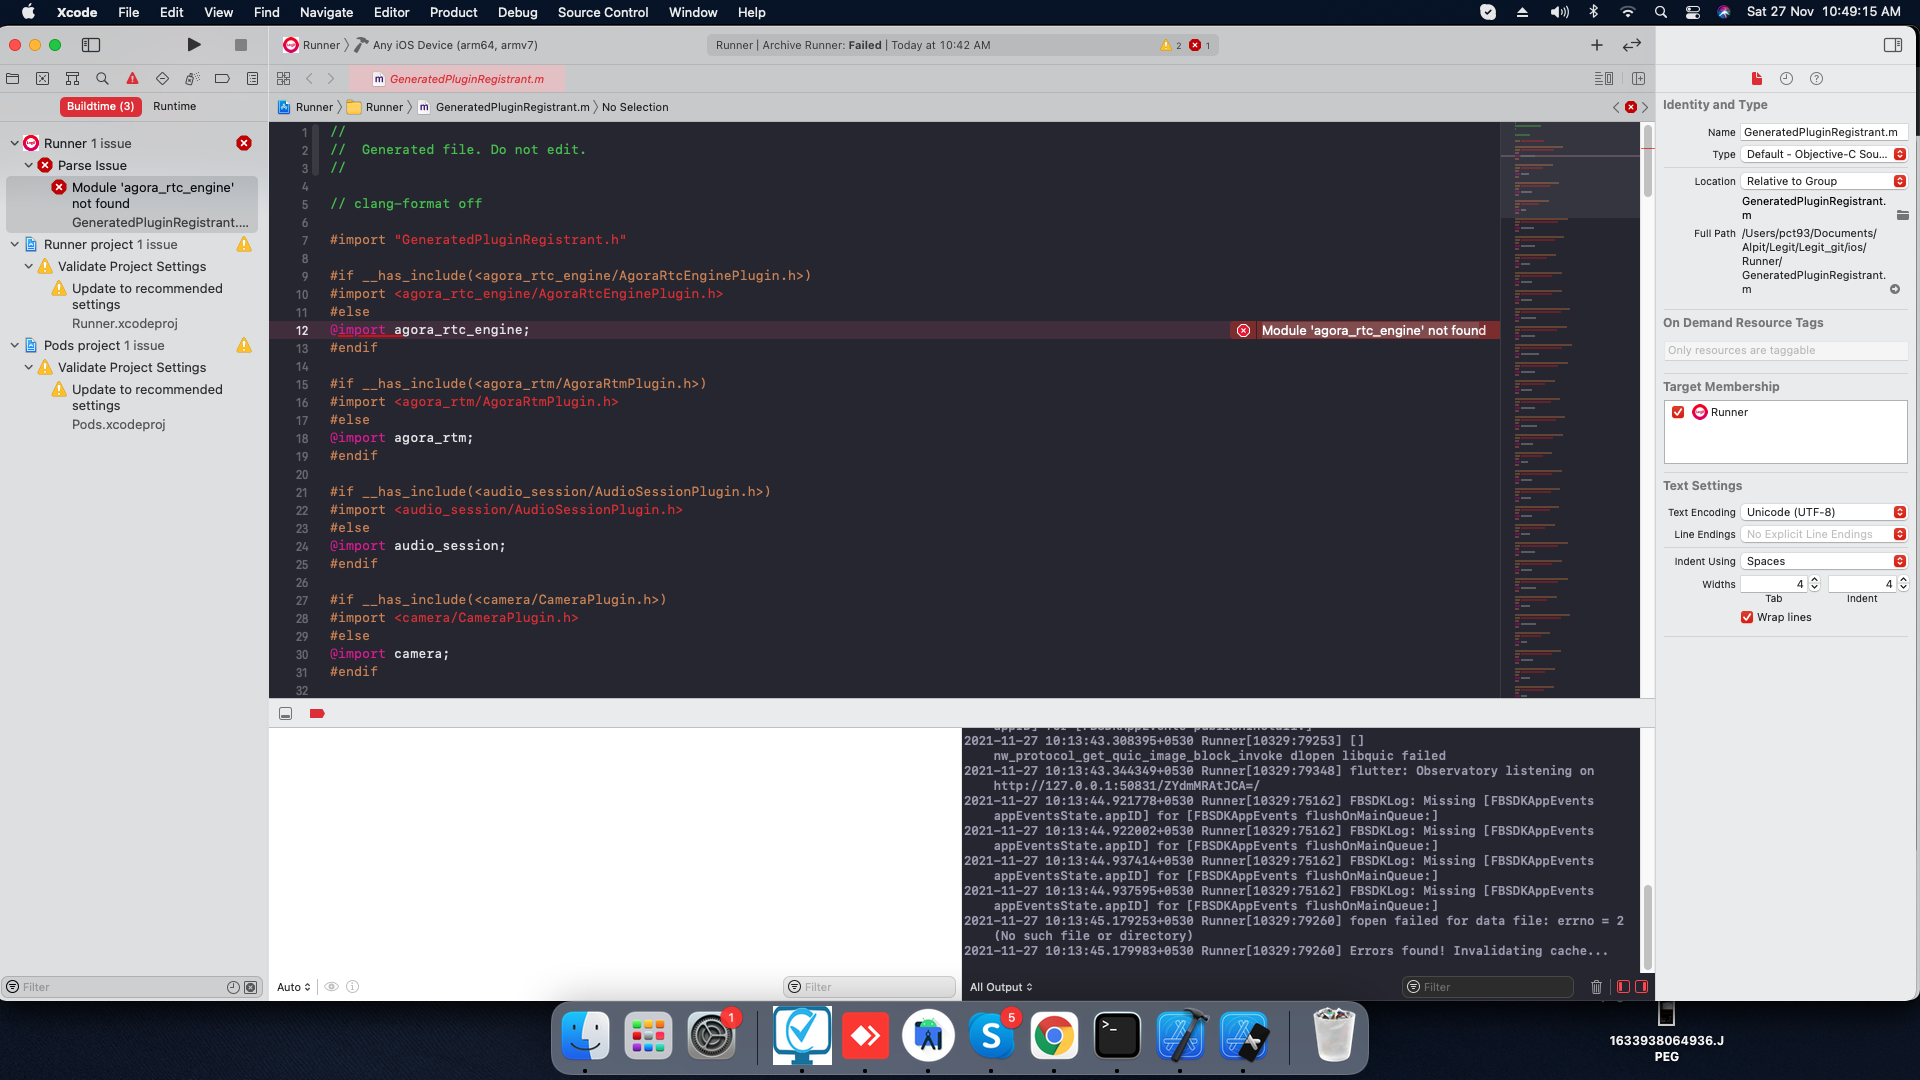Open the Project navigator folder icon
Viewport: 1920px width, 1080px height.
pos(13,78)
